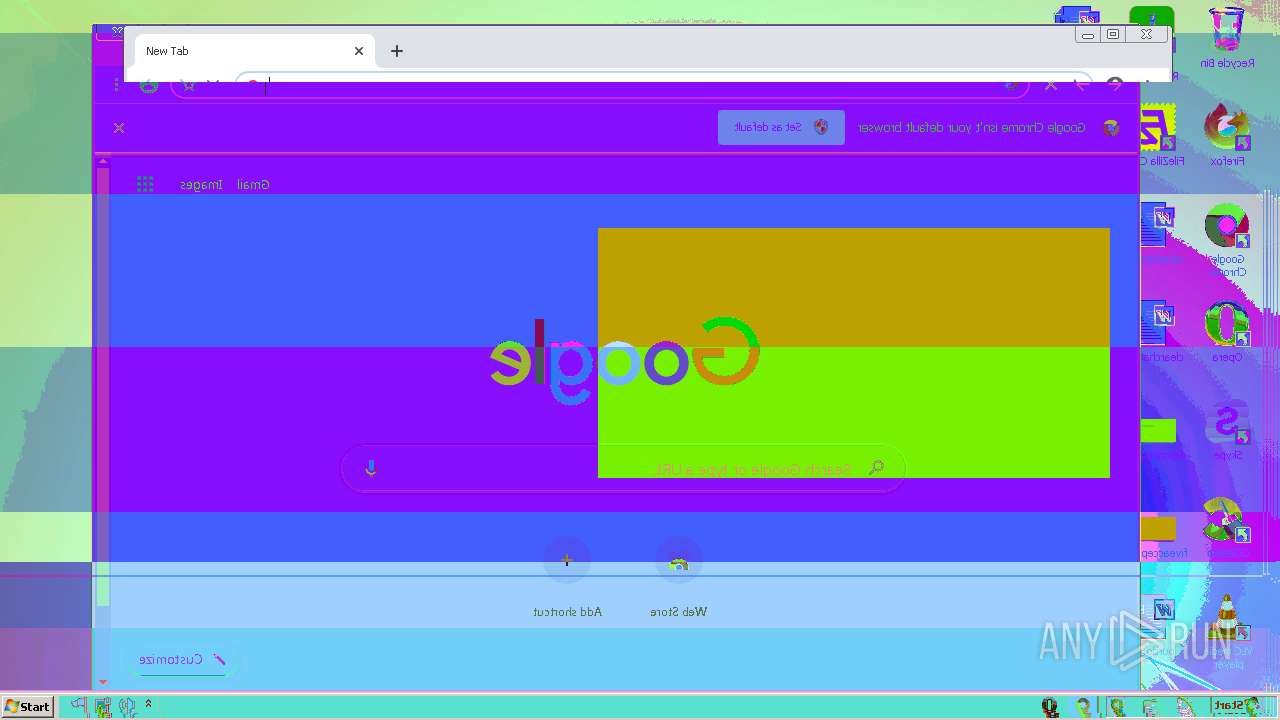The width and height of the screenshot is (1280, 720).
Task: Open the mirrored Chrome profile avatar
Action: point(149,85)
